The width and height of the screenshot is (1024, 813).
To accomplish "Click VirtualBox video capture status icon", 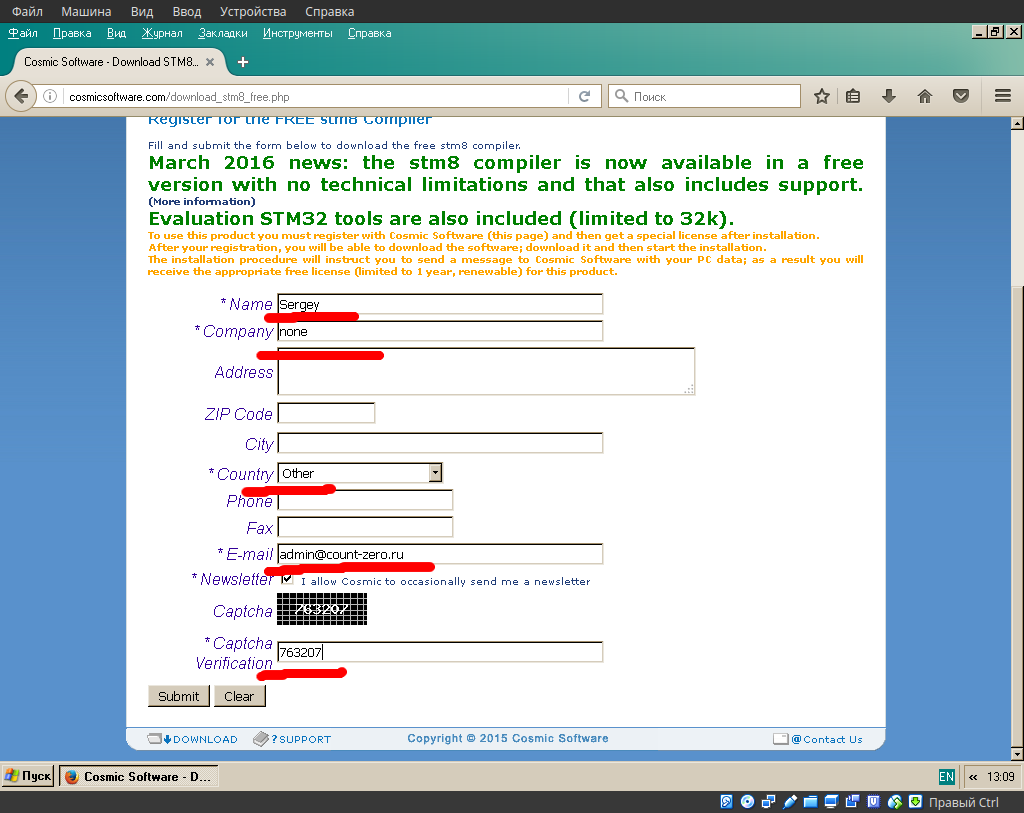I will point(852,802).
